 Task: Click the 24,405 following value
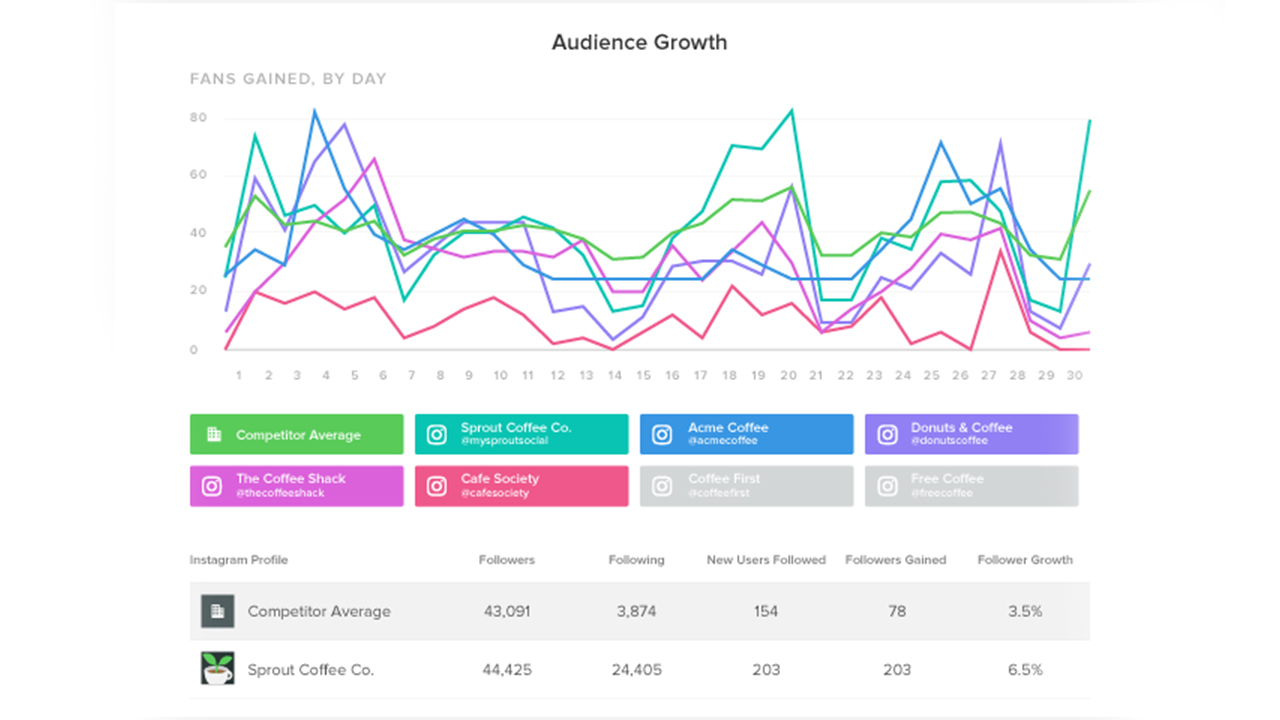637,670
